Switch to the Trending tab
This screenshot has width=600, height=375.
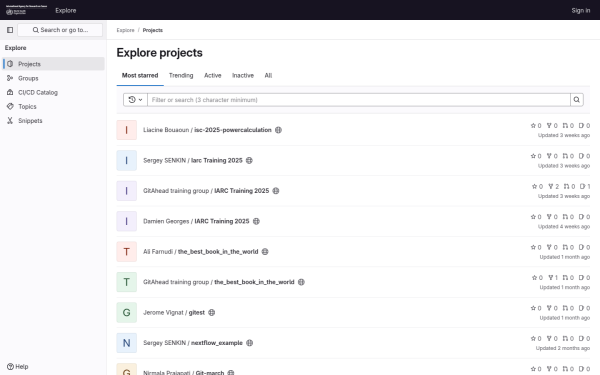click(x=181, y=75)
